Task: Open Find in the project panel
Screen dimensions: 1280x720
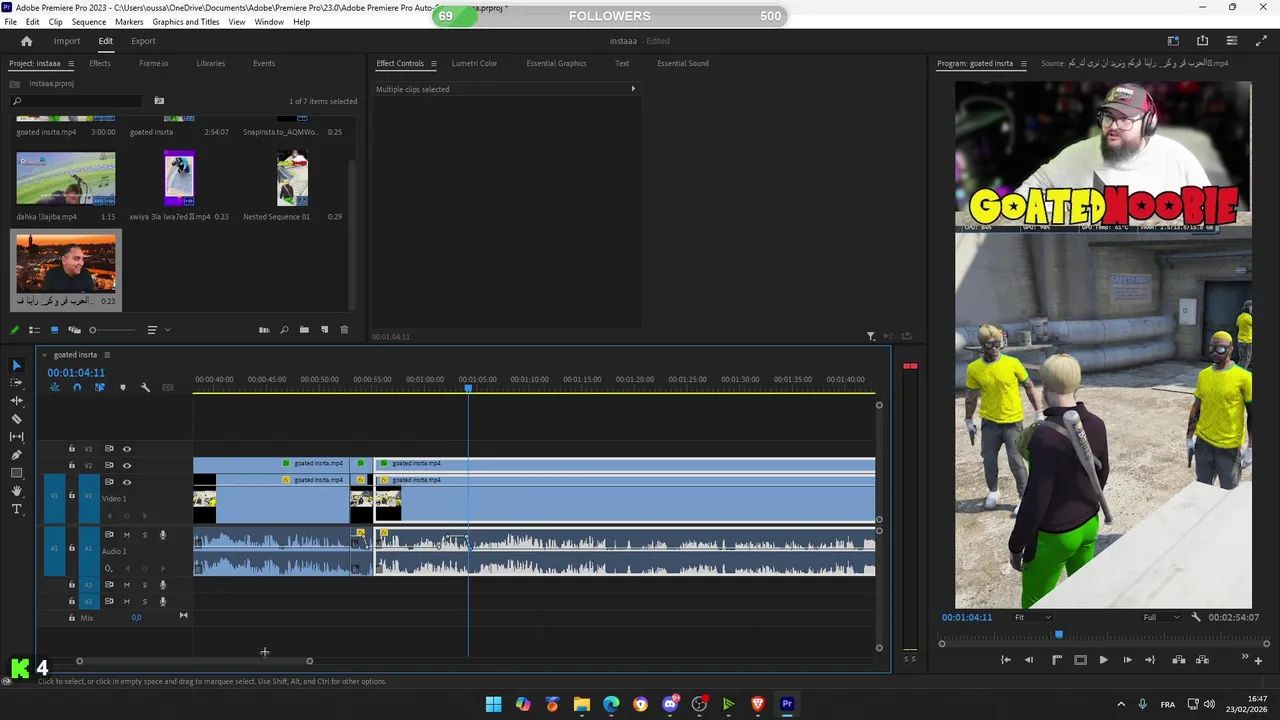Action: coord(284,330)
